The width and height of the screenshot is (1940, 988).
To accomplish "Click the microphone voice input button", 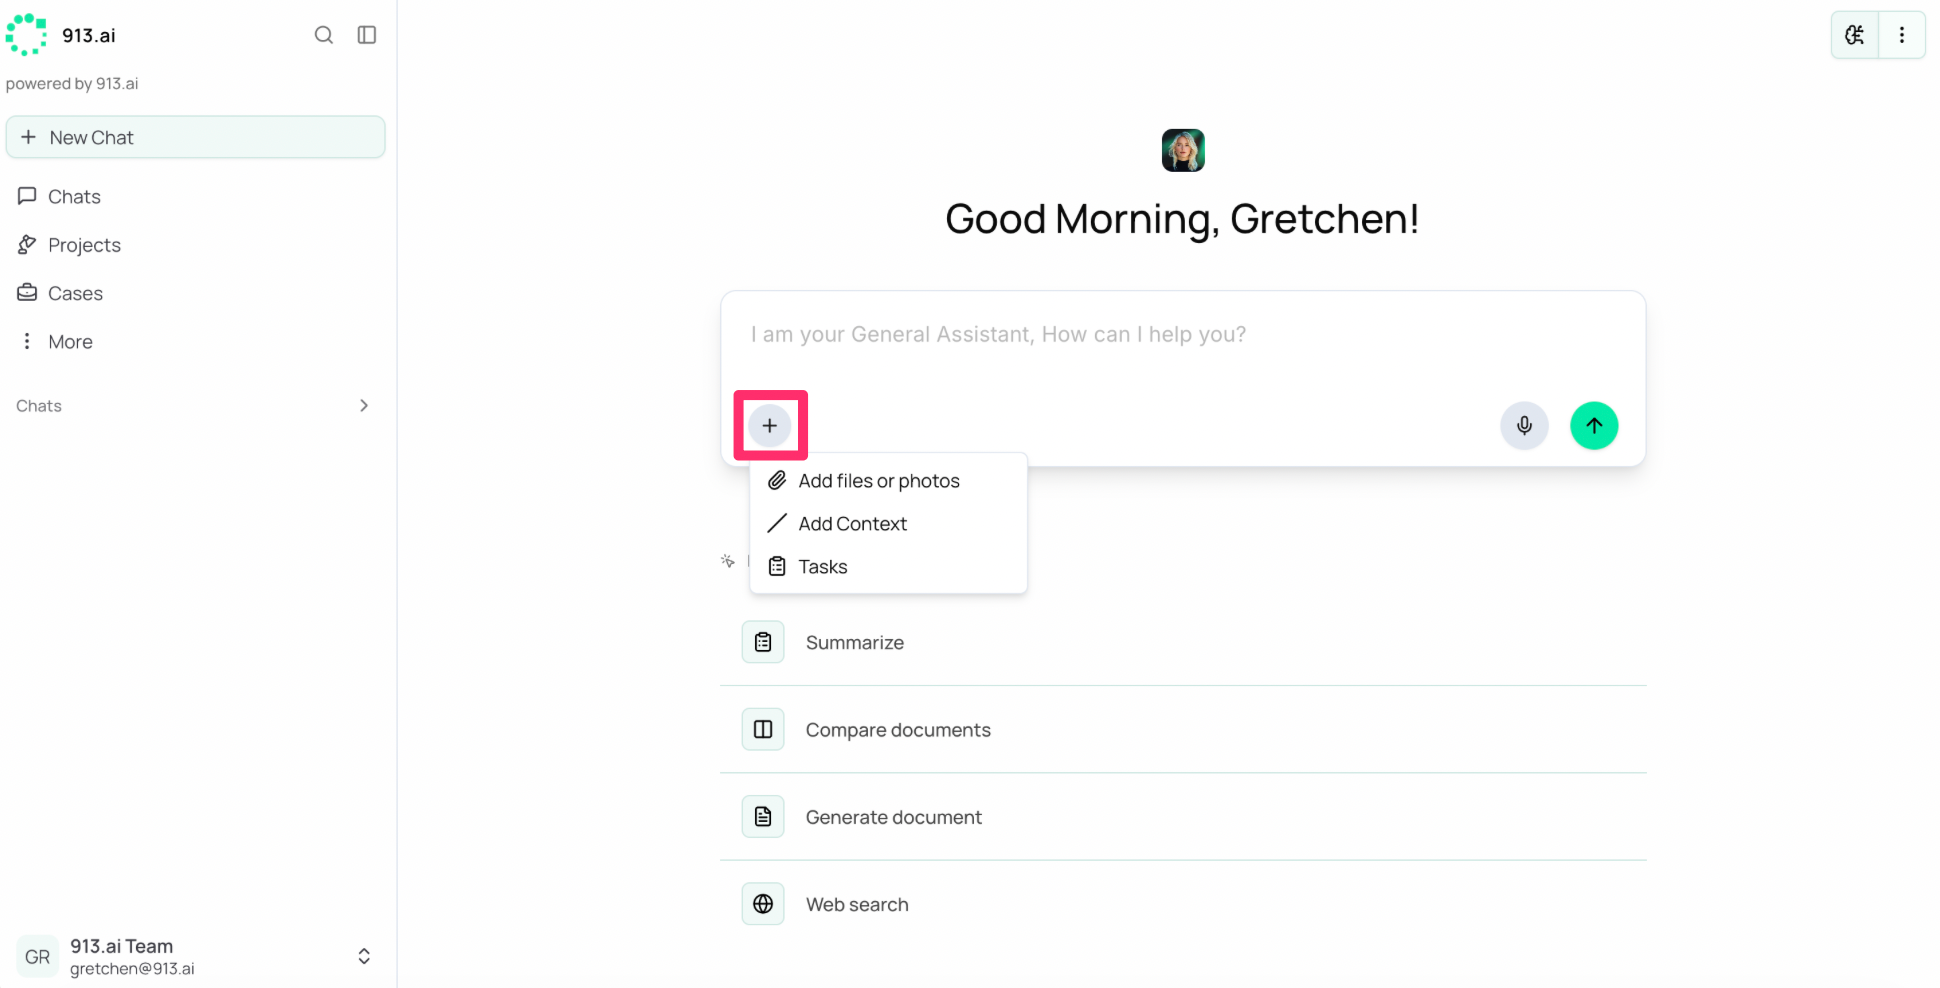I will click(x=1524, y=426).
